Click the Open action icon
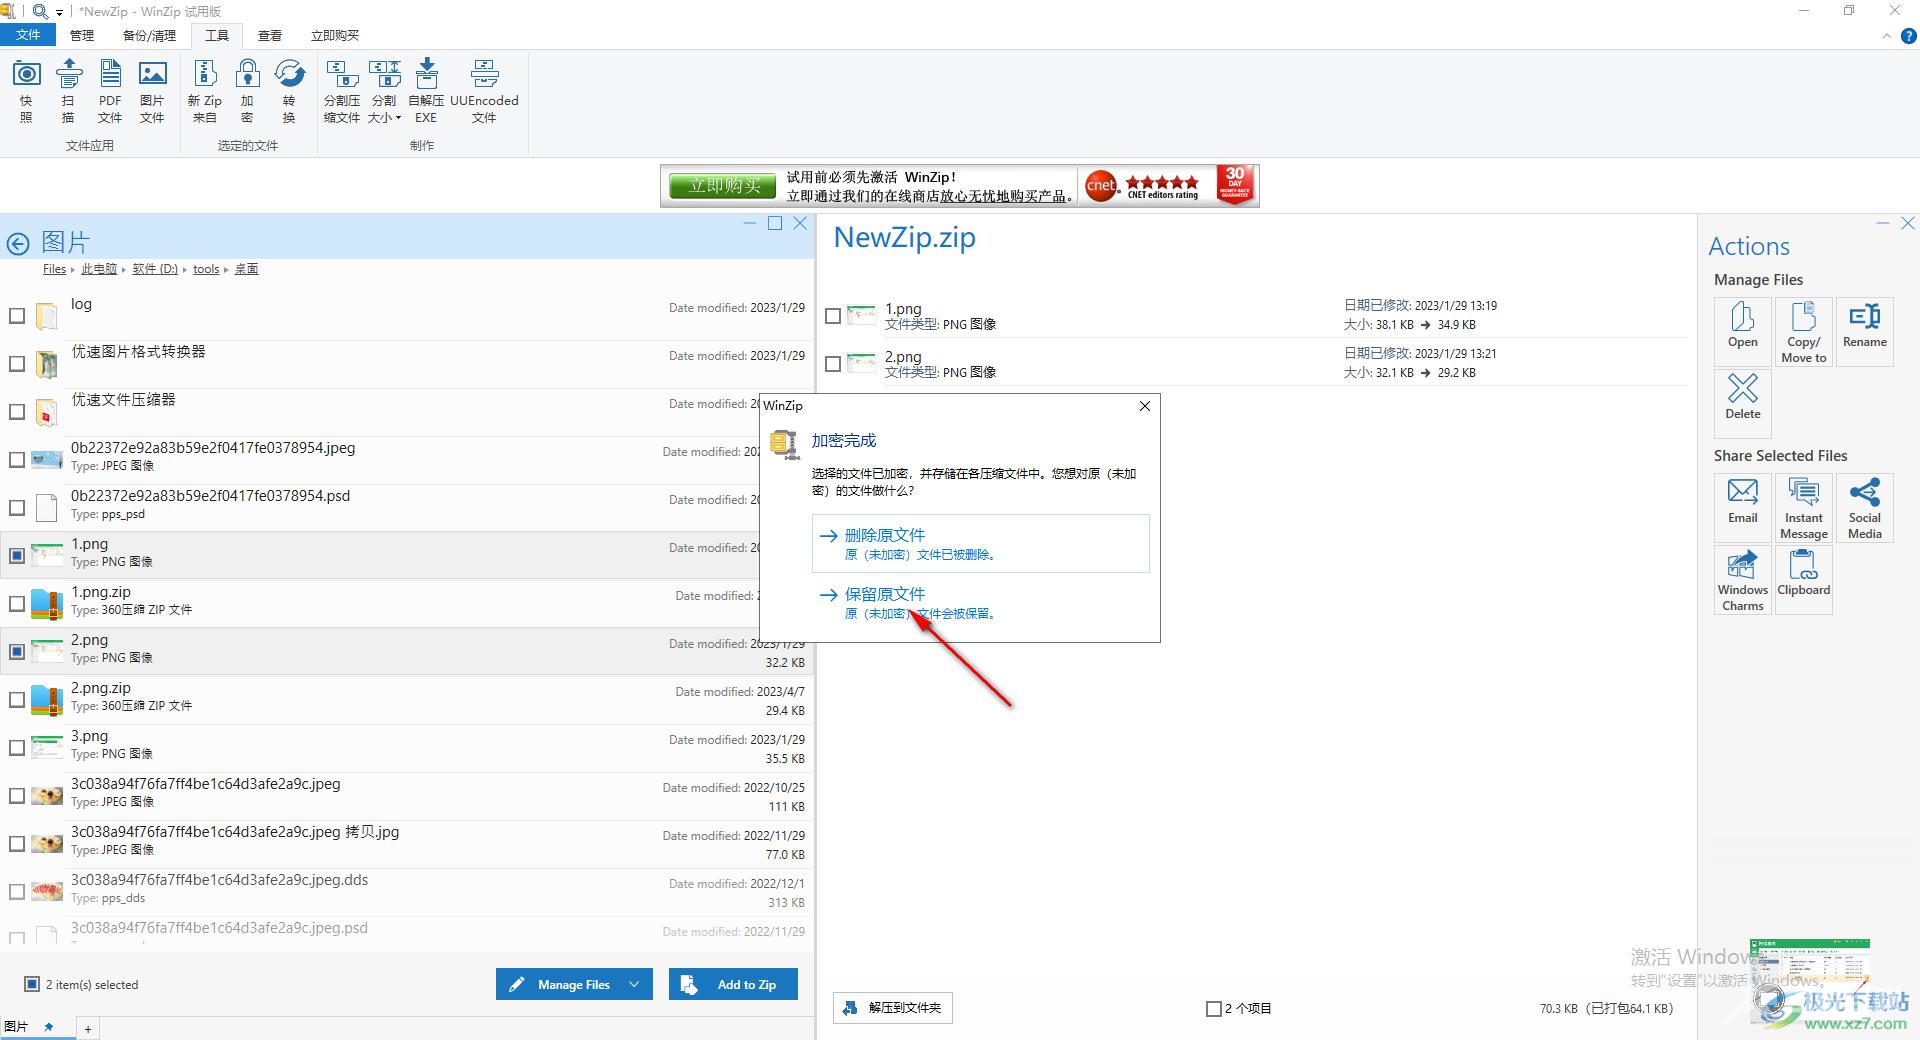The height and width of the screenshot is (1040, 1920). tap(1743, 331)
